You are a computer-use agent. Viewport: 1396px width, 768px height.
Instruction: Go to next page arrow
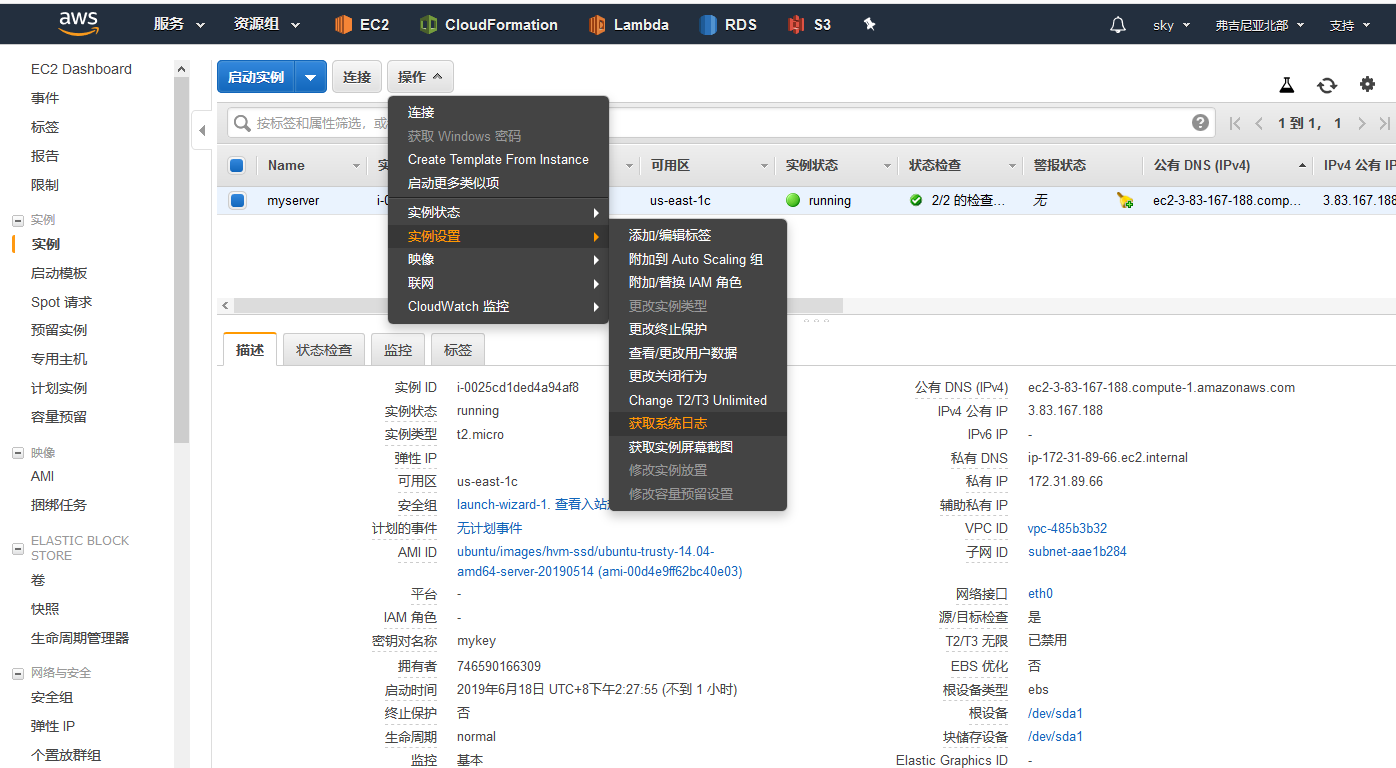pos(1362,124)
